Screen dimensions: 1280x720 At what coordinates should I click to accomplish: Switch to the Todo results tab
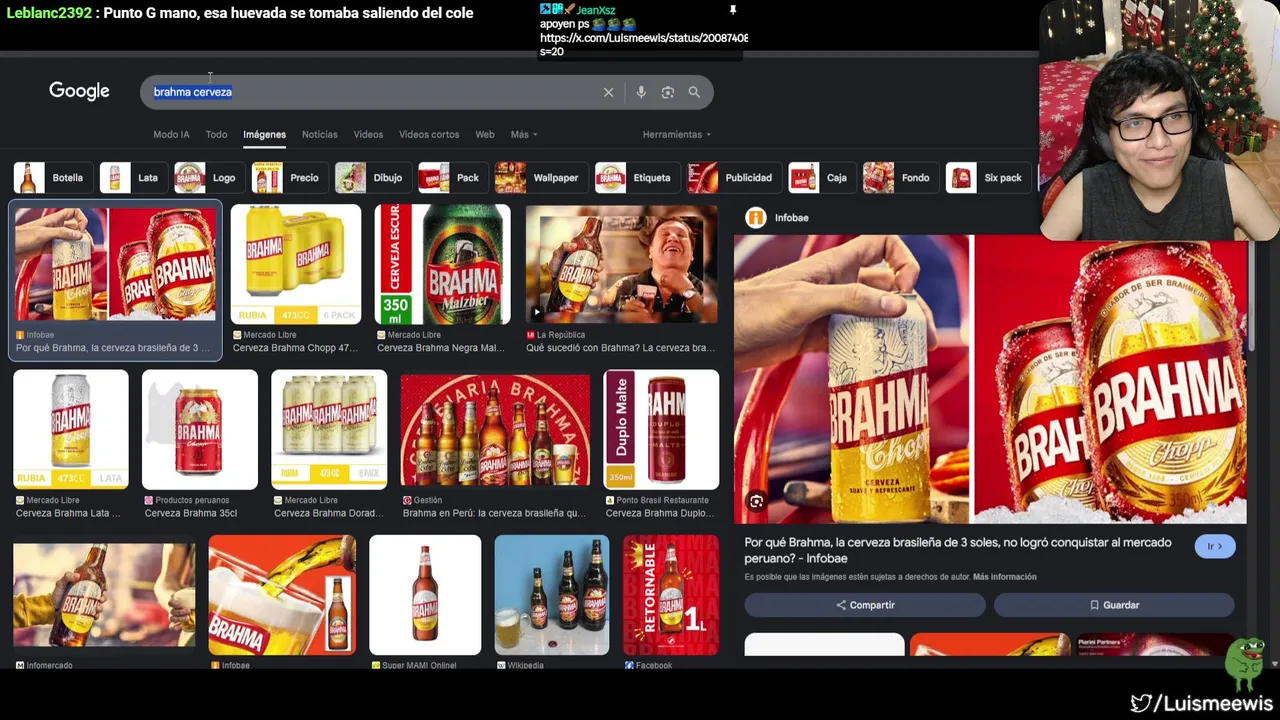[216, 135]
